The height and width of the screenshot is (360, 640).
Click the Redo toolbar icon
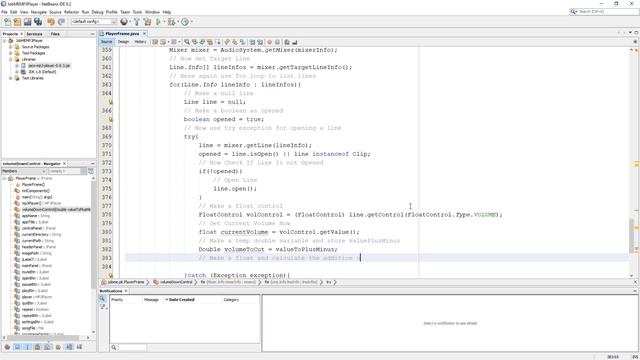pos(61,22)
